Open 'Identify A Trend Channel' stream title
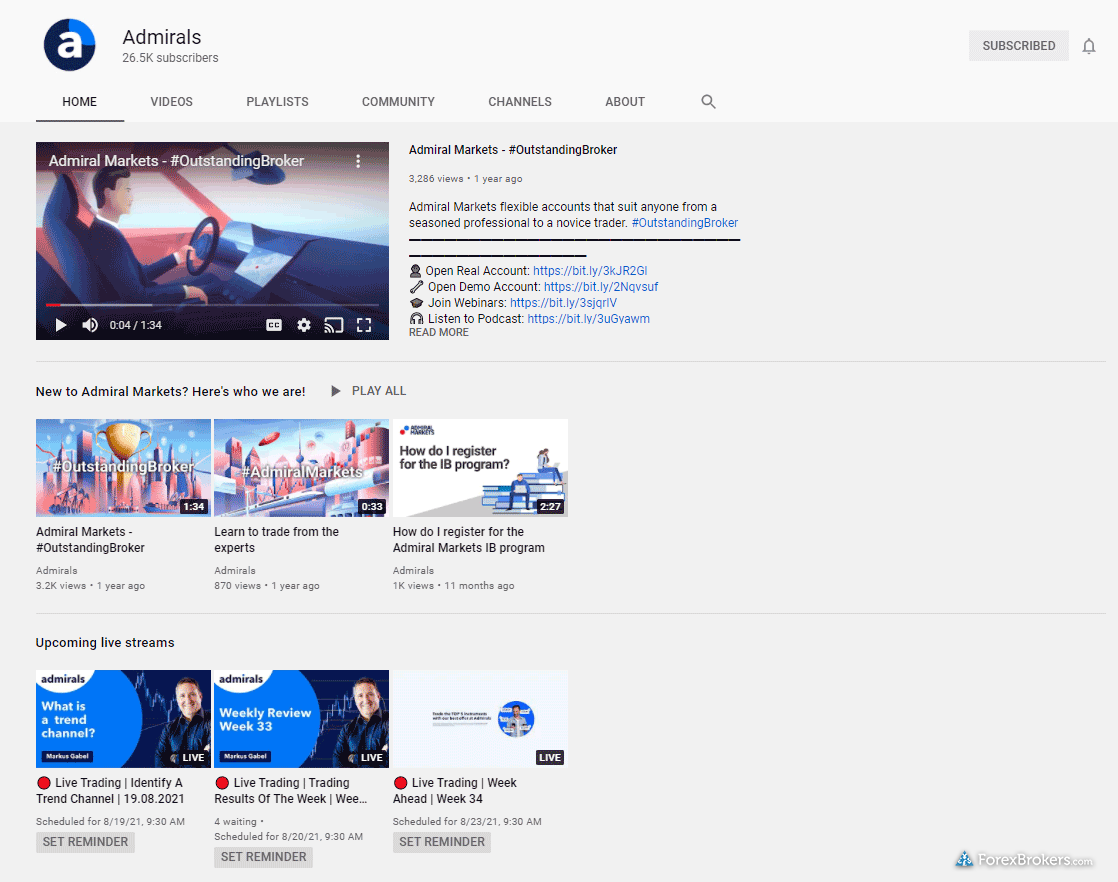 pyautogui.click(x=111, y=791)
